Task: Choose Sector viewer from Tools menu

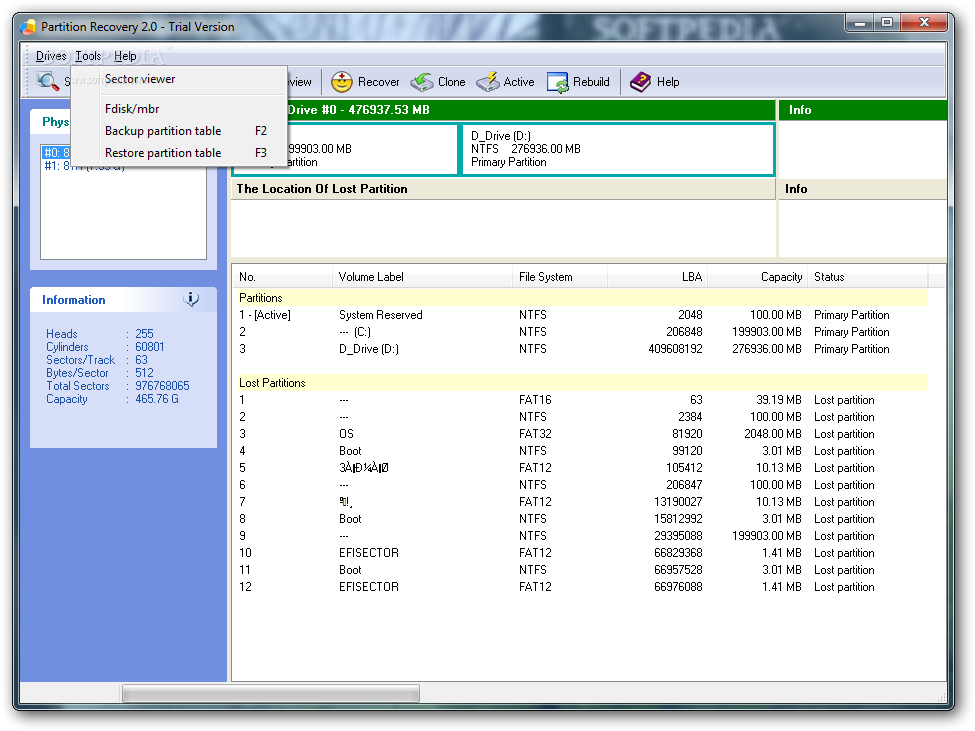Action: pyautogui.click(x=179, y=79)
